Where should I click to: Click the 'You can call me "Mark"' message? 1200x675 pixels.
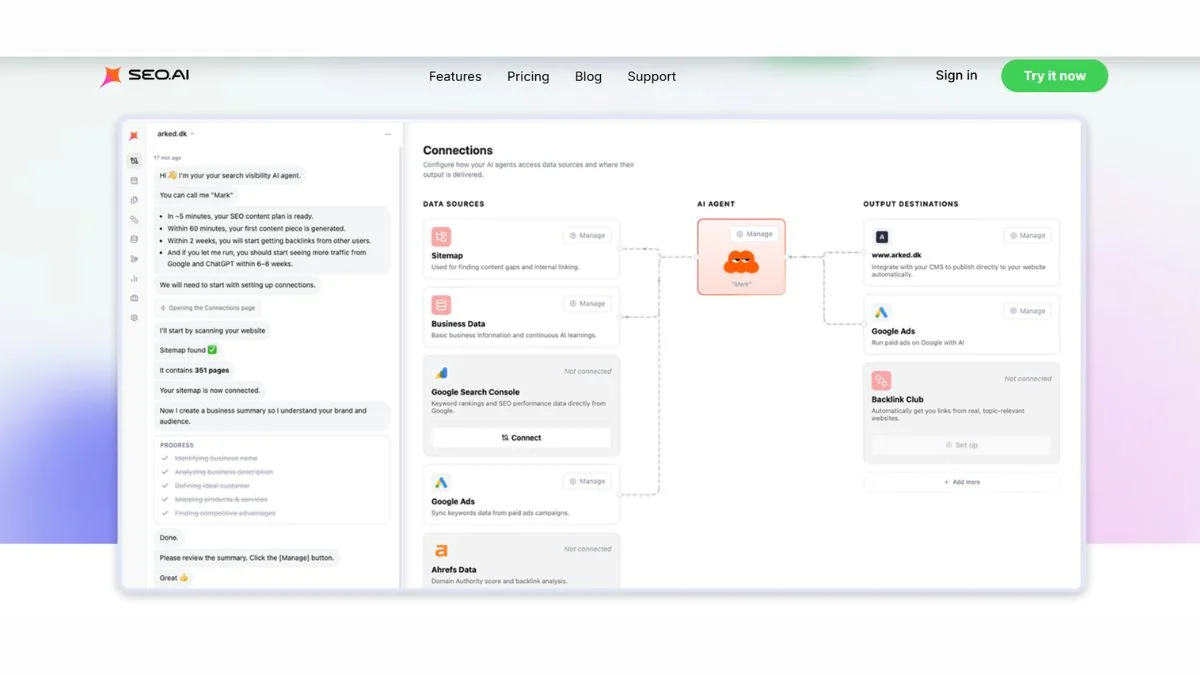point(196,195)
